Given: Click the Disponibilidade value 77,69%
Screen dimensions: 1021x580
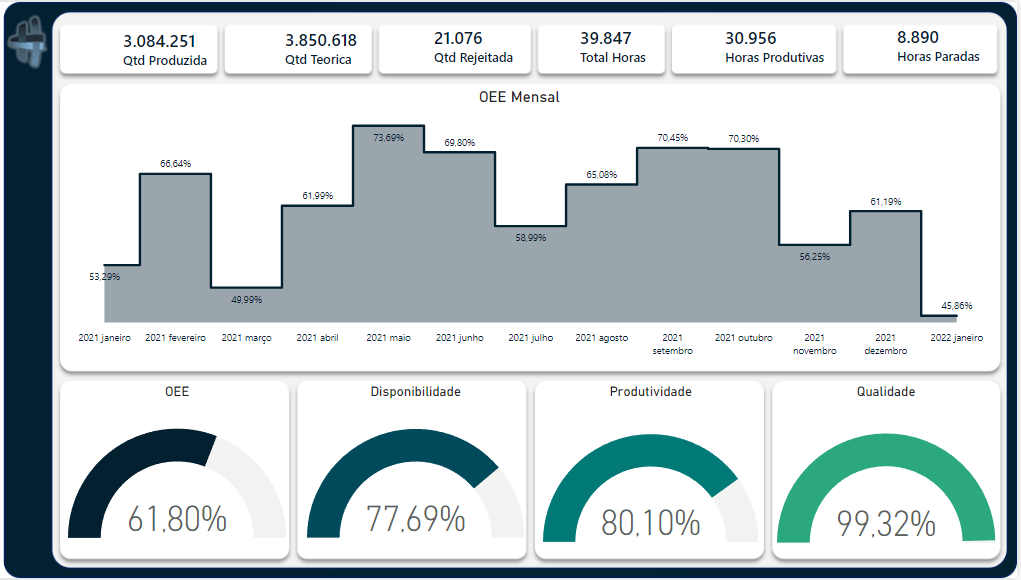Looking at the screenshot, I should tap(415, 519).
